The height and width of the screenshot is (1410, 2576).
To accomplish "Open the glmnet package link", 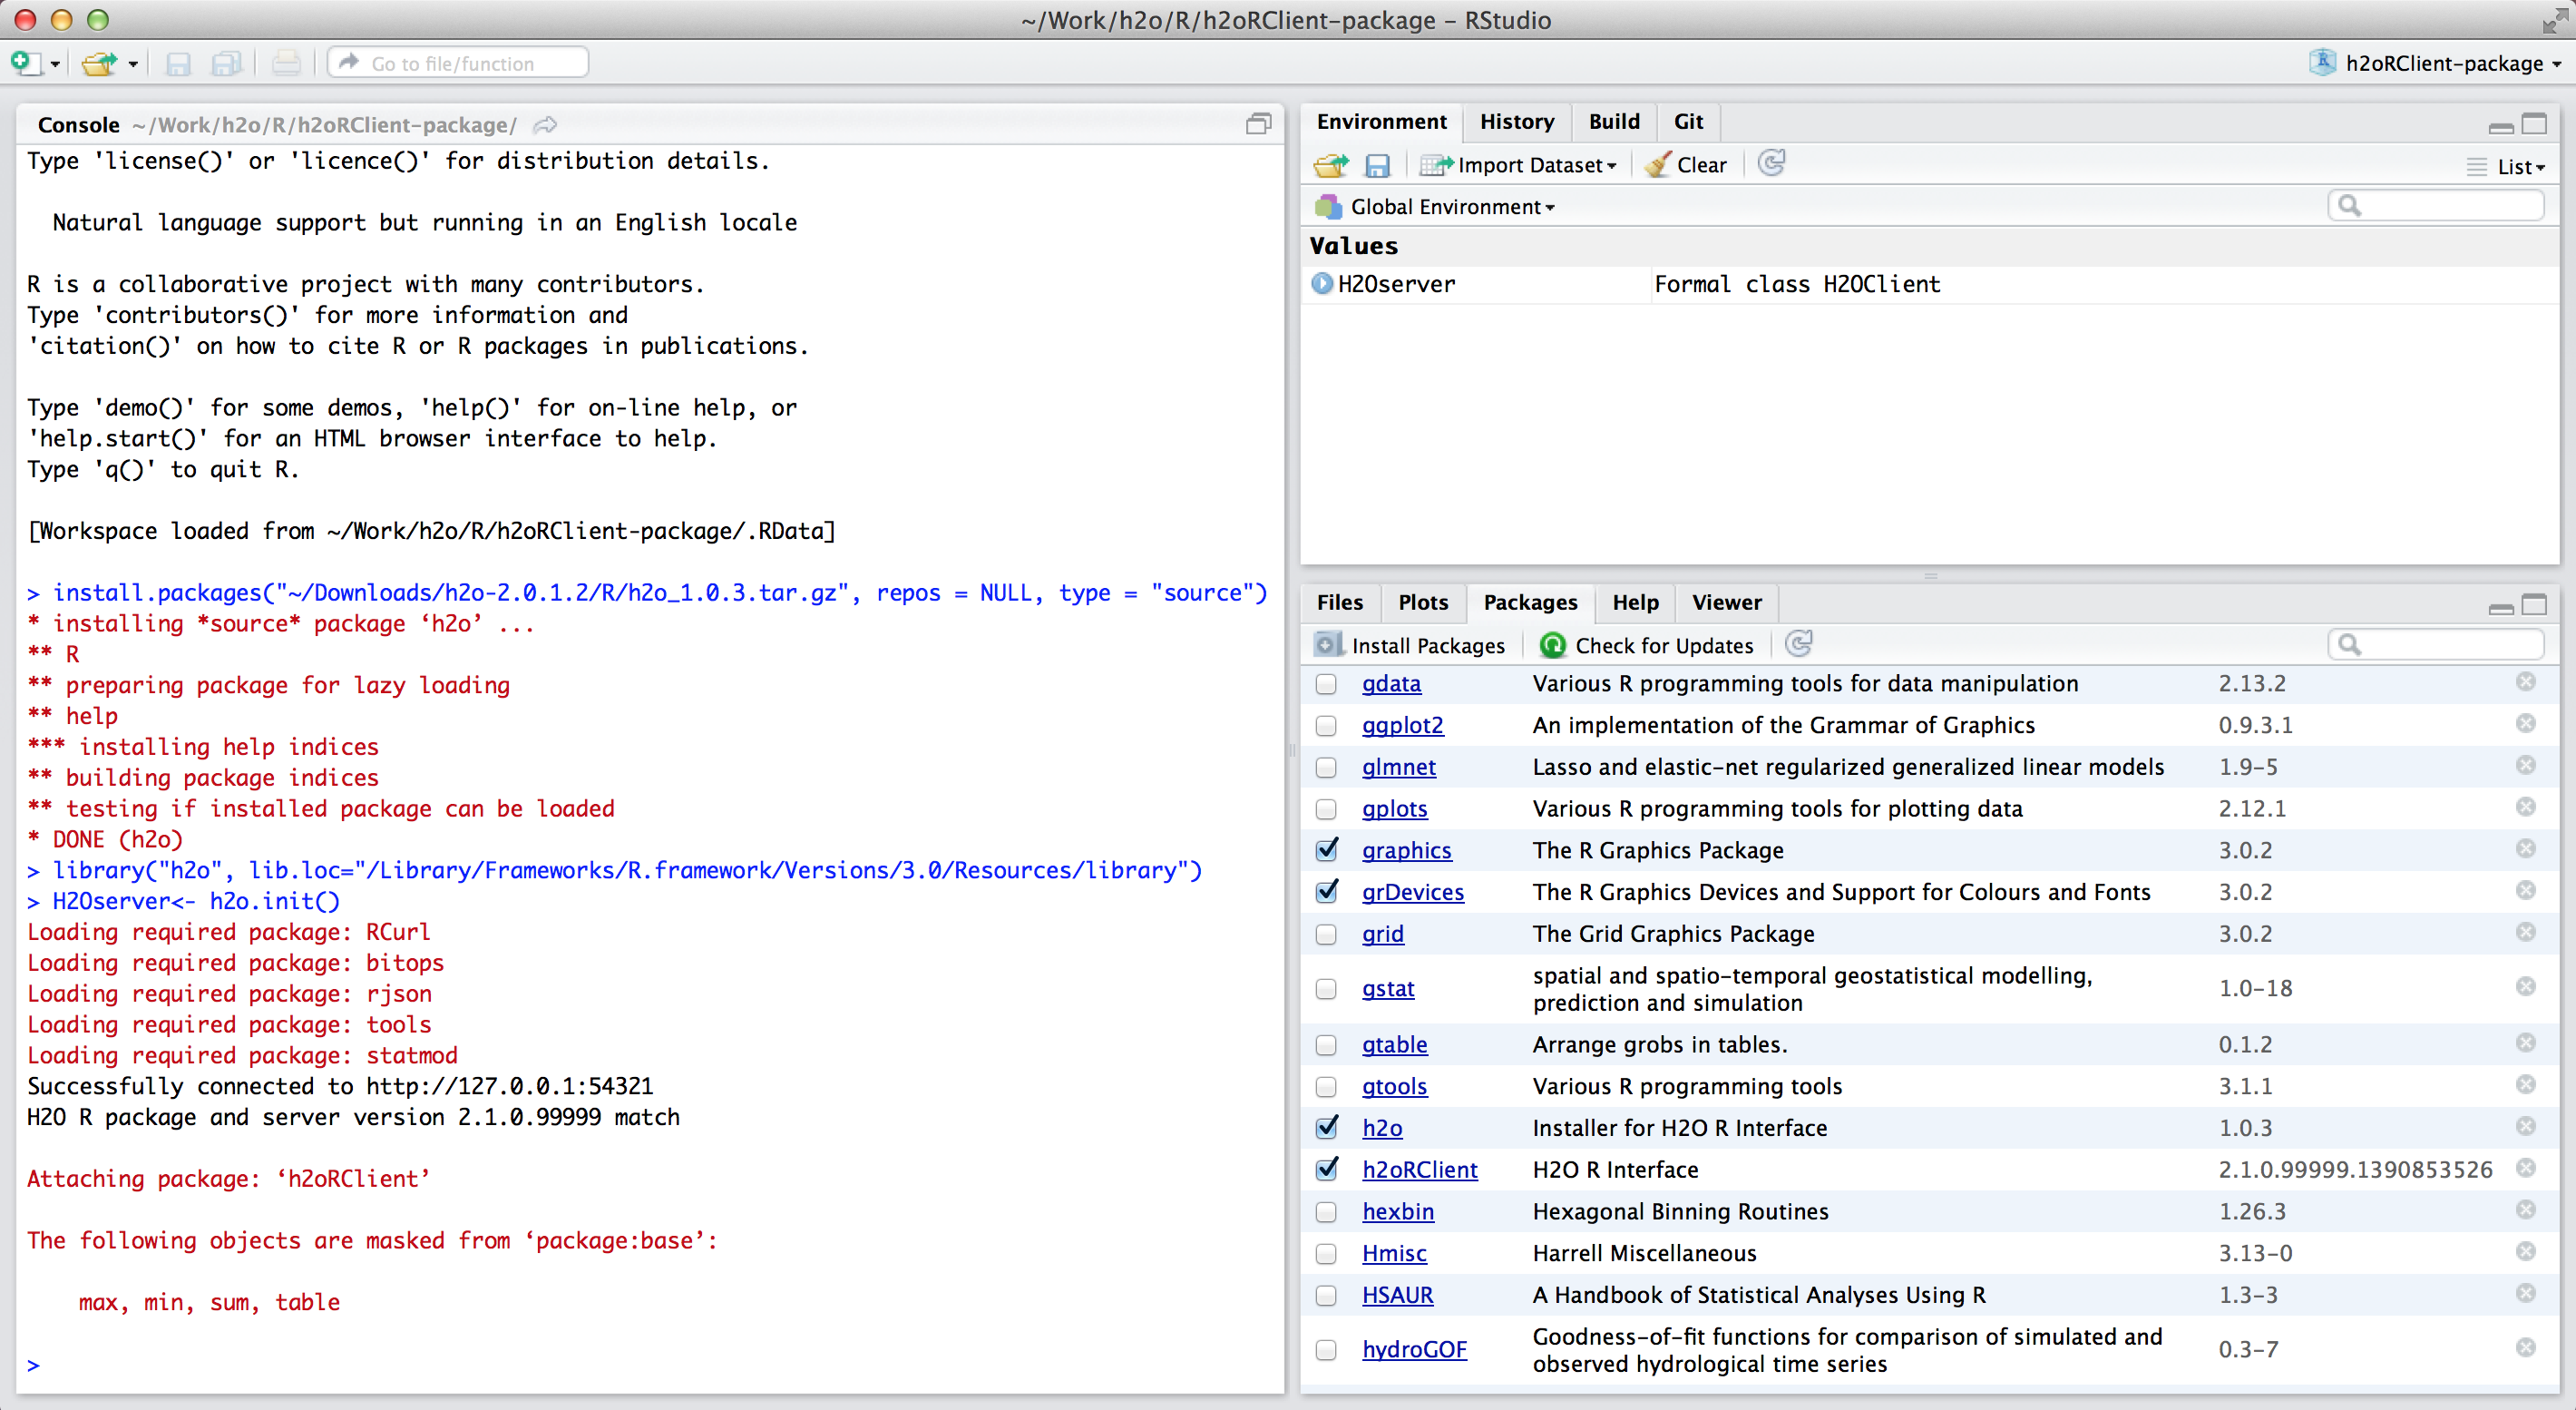I will pos(1398,767).
